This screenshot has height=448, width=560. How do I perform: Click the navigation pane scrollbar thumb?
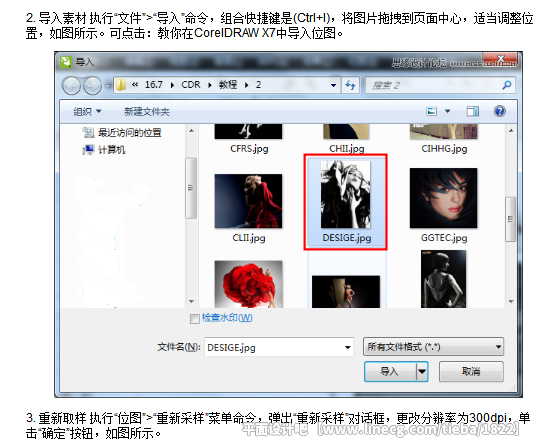191,188
